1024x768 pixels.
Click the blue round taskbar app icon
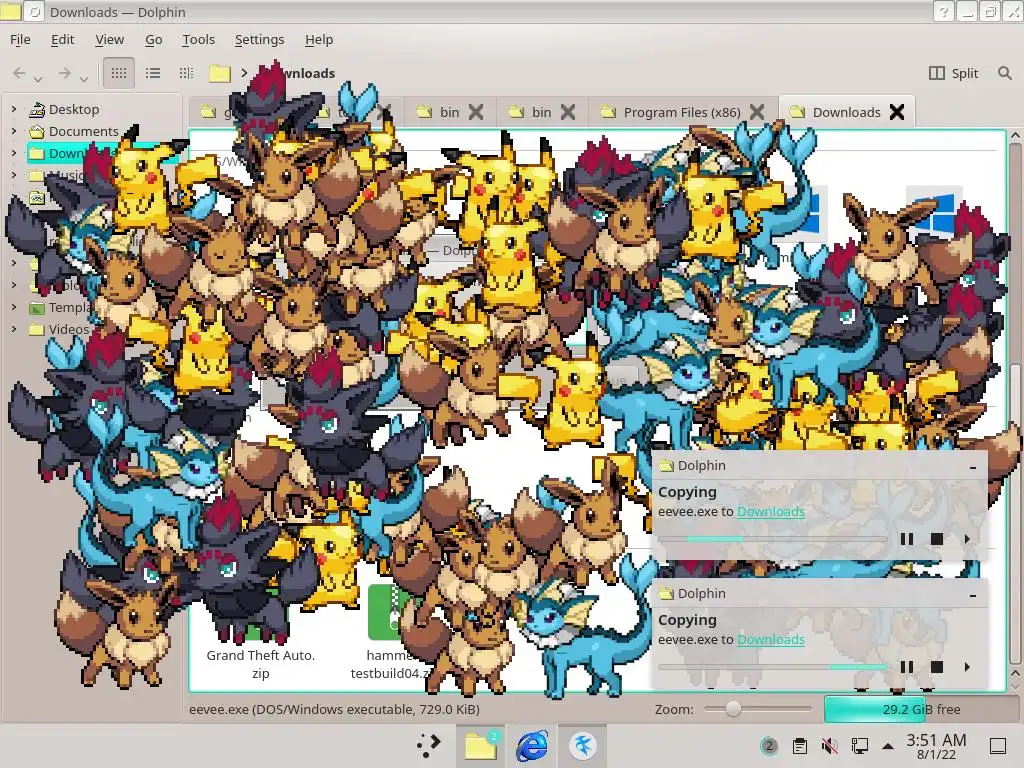pyautogui.click(x=583, y=745)
